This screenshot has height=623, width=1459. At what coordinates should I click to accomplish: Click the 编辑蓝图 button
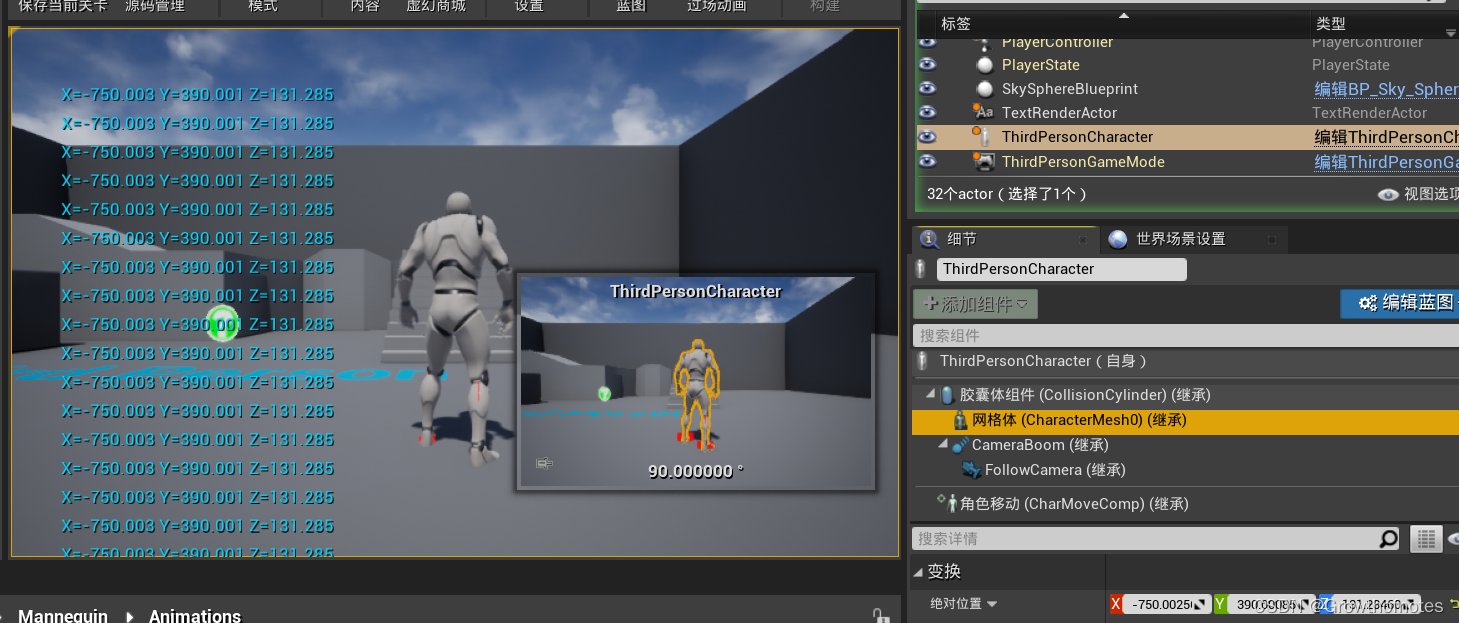coord(1399,303)
